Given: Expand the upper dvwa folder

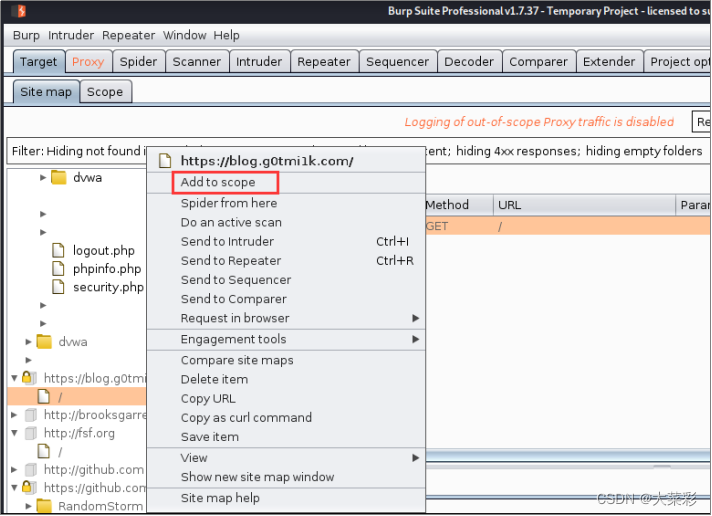Looking at the screenshot, I should 43,178.
